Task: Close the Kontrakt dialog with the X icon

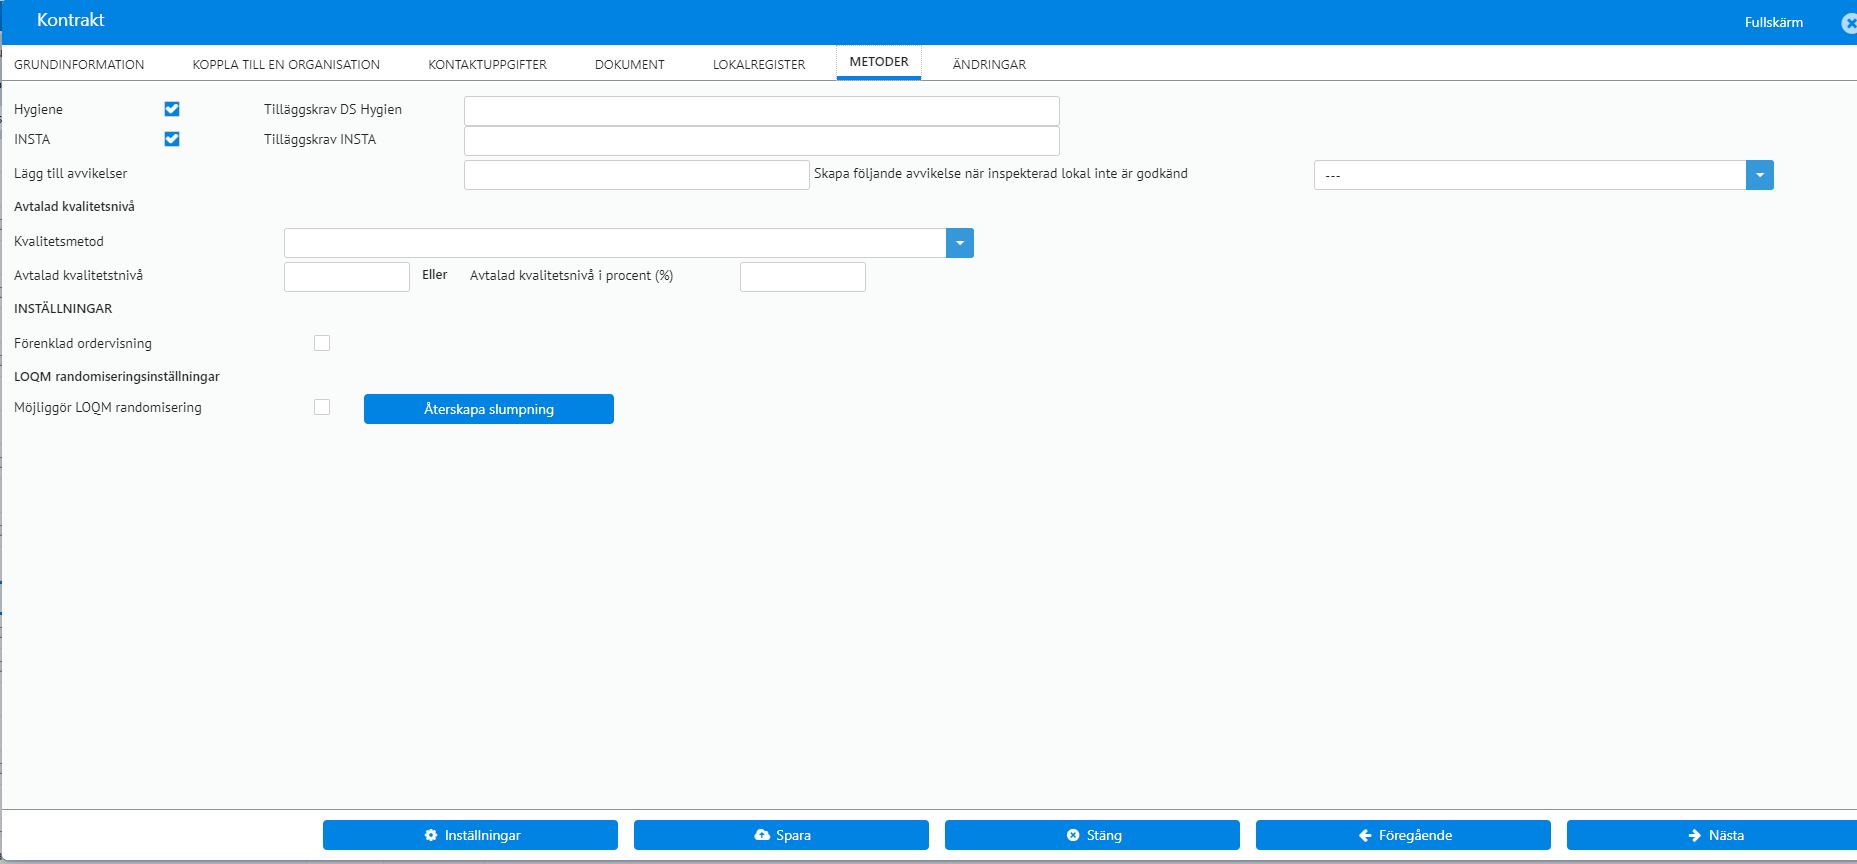Action: [x=1849, y=23]
